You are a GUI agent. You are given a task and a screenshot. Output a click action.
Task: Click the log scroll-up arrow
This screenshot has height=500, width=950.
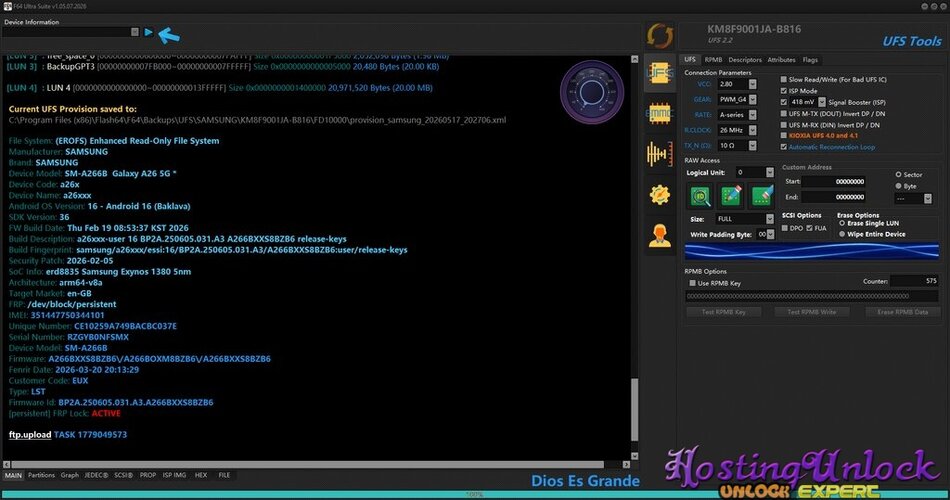[634, 59]
